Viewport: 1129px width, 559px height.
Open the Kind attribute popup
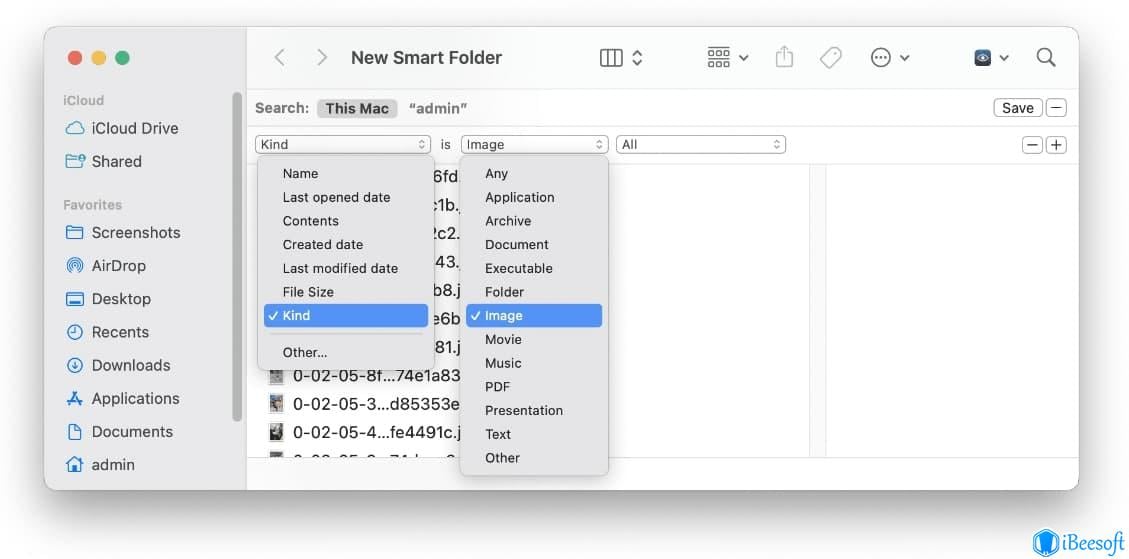click(x=343, y=145)
